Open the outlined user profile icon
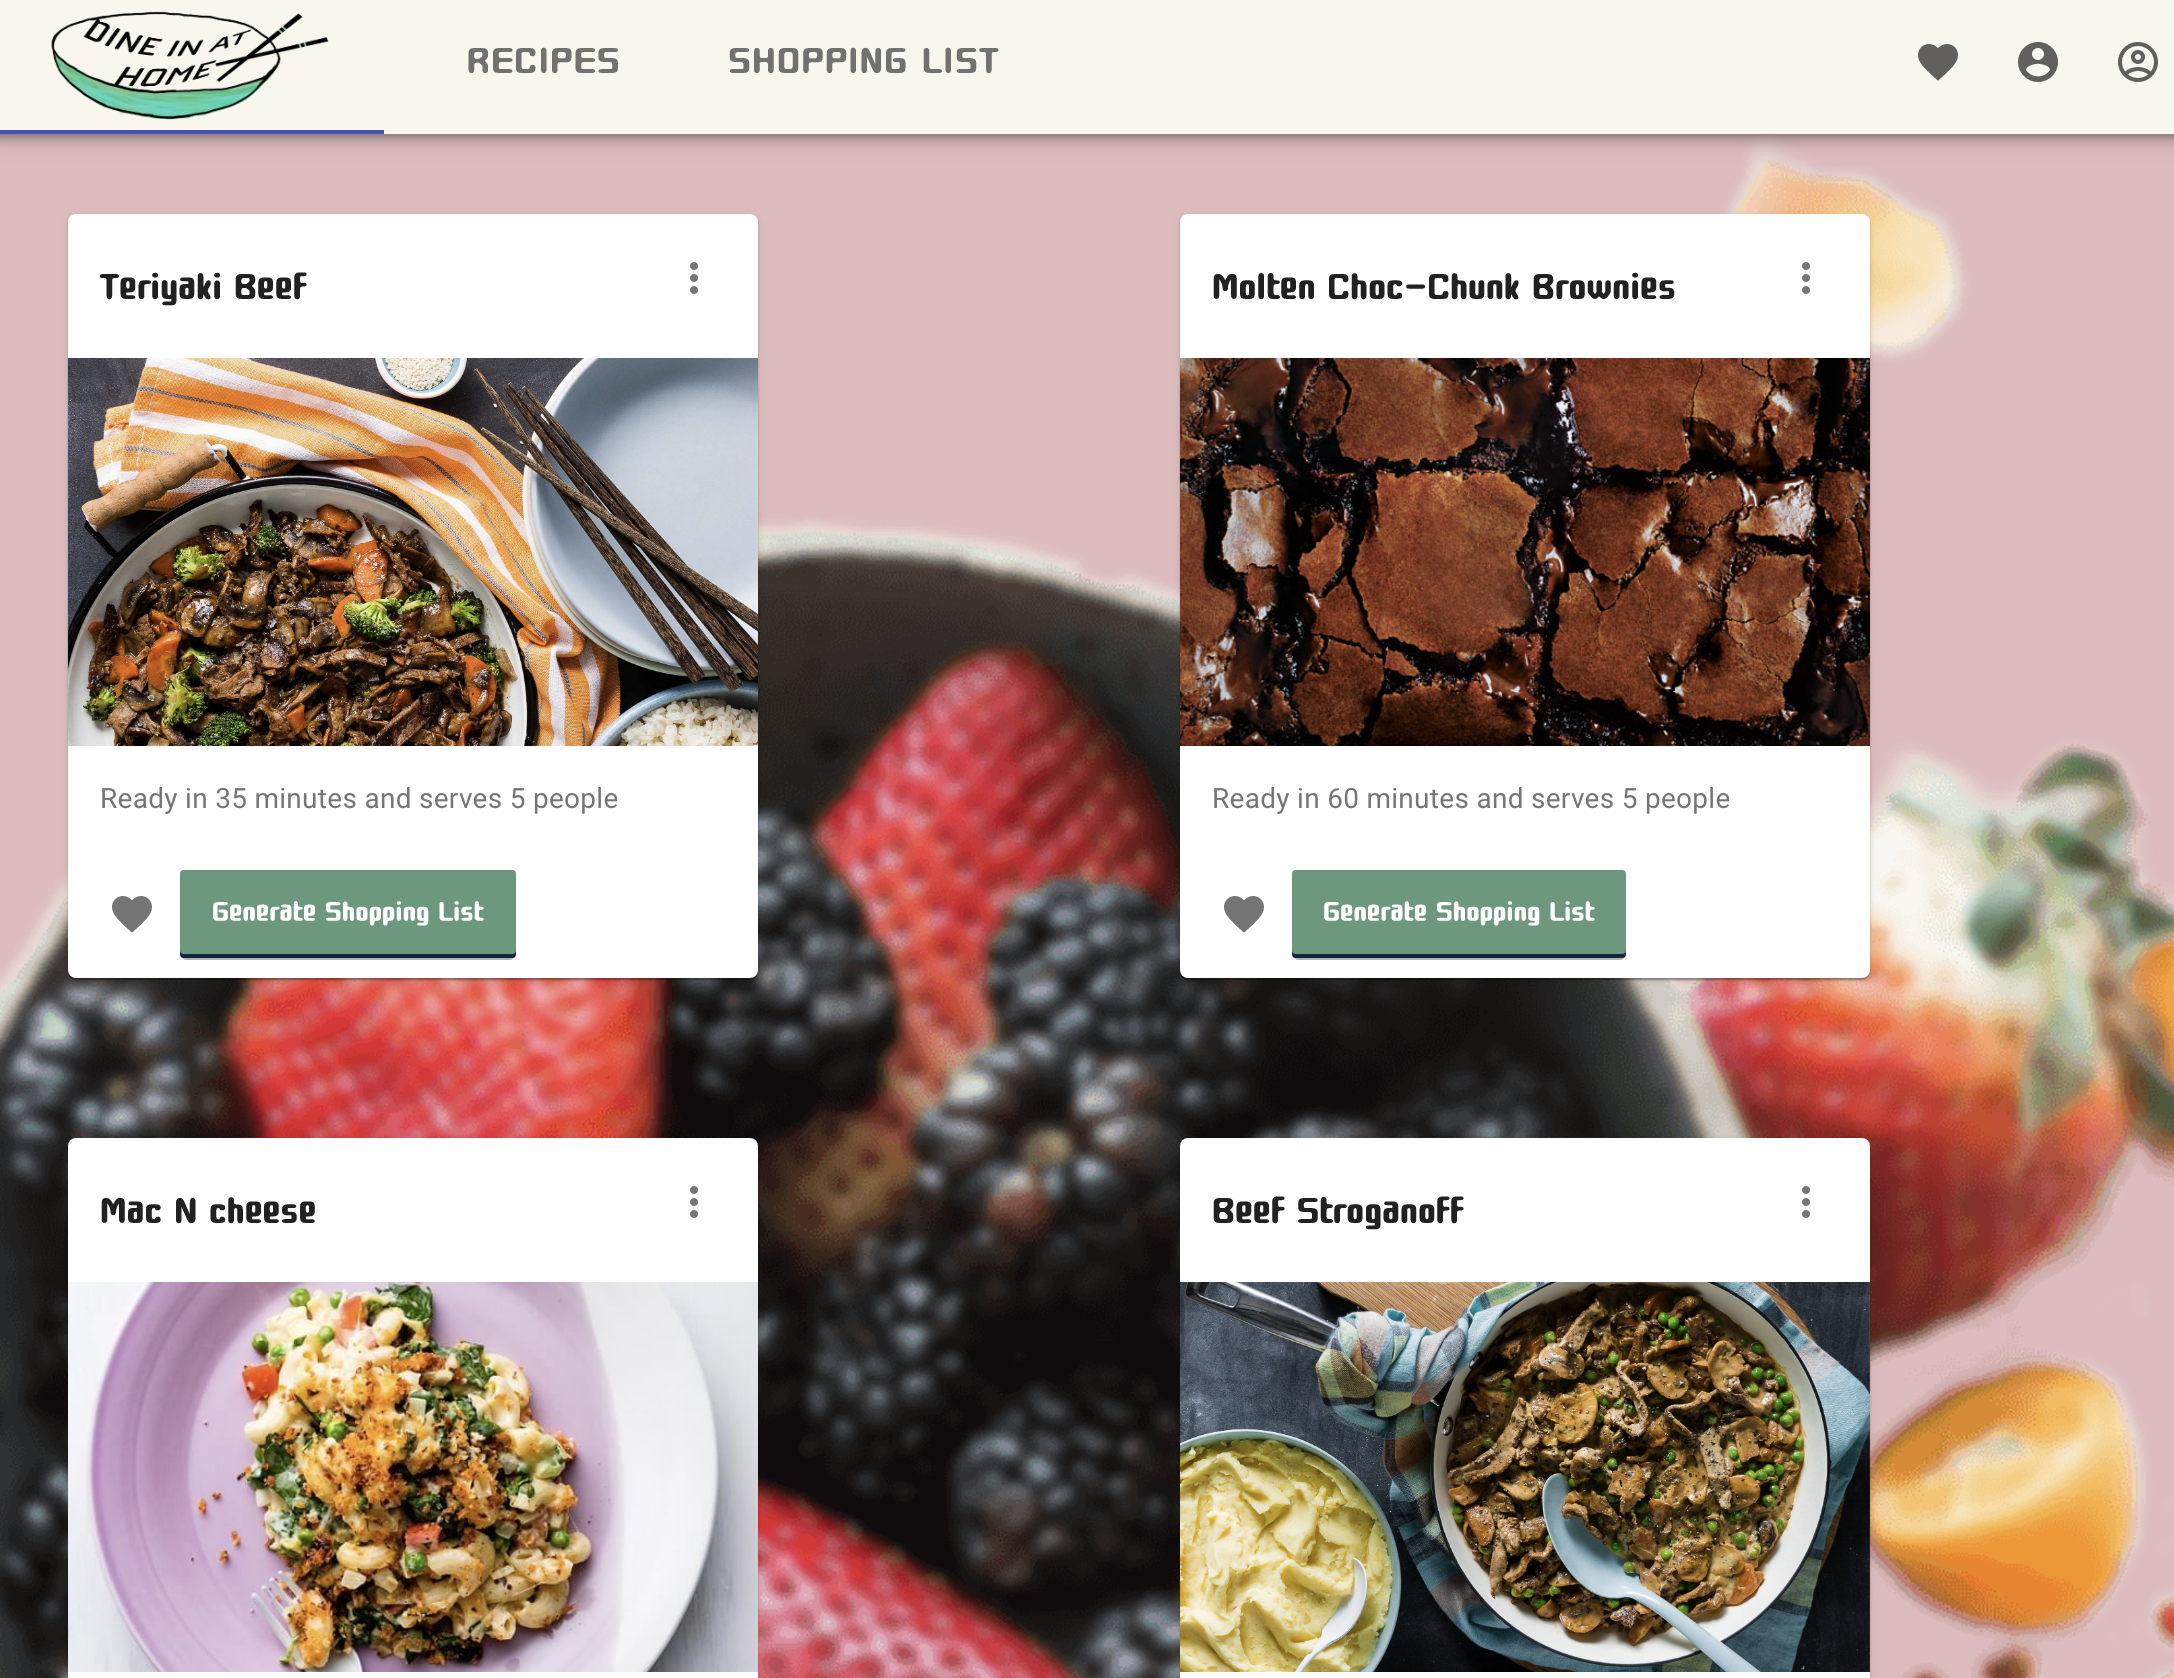This screenshot has height=1678, width=2174. pos(2137,62)
